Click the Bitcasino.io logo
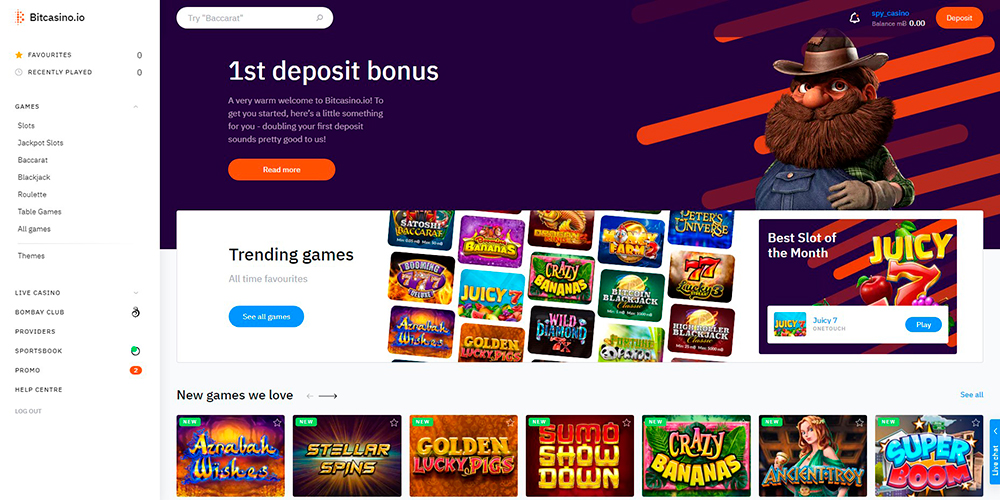 click(50, 17)
